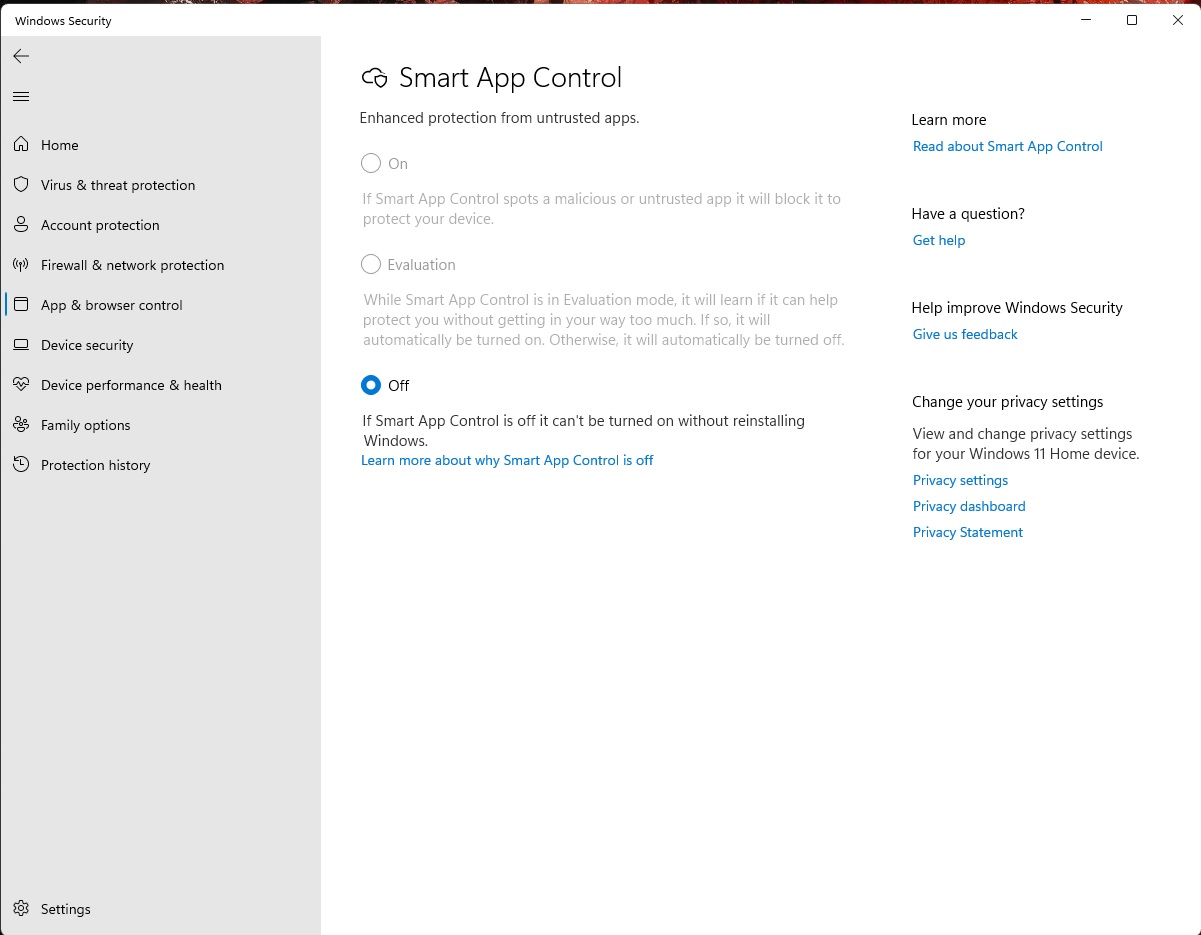The image size is (1201, 935).
Task: Click the Protection history clock icon
Action: point(21,465)
